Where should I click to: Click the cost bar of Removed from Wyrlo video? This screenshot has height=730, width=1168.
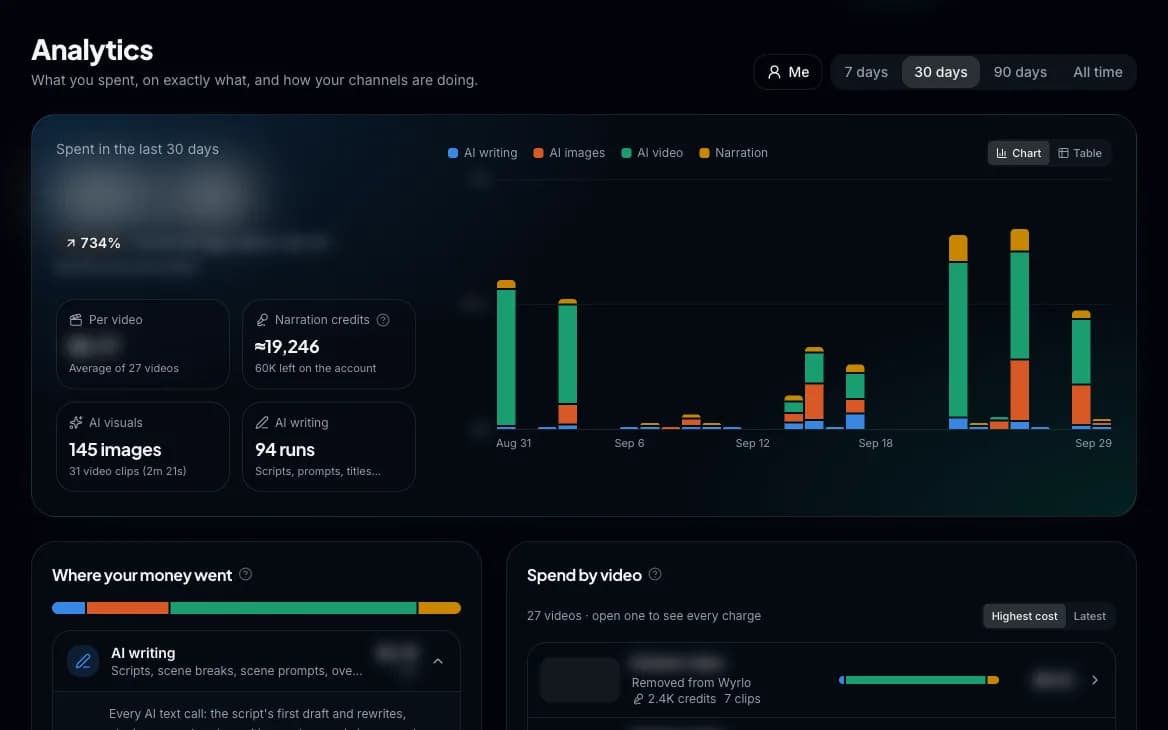(x=918, y=680)
